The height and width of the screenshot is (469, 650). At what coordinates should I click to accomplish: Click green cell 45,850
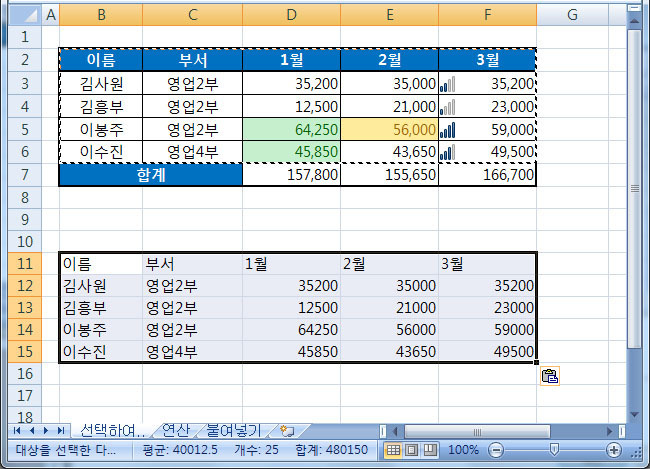pyautogui.click(x=291, y=152)
